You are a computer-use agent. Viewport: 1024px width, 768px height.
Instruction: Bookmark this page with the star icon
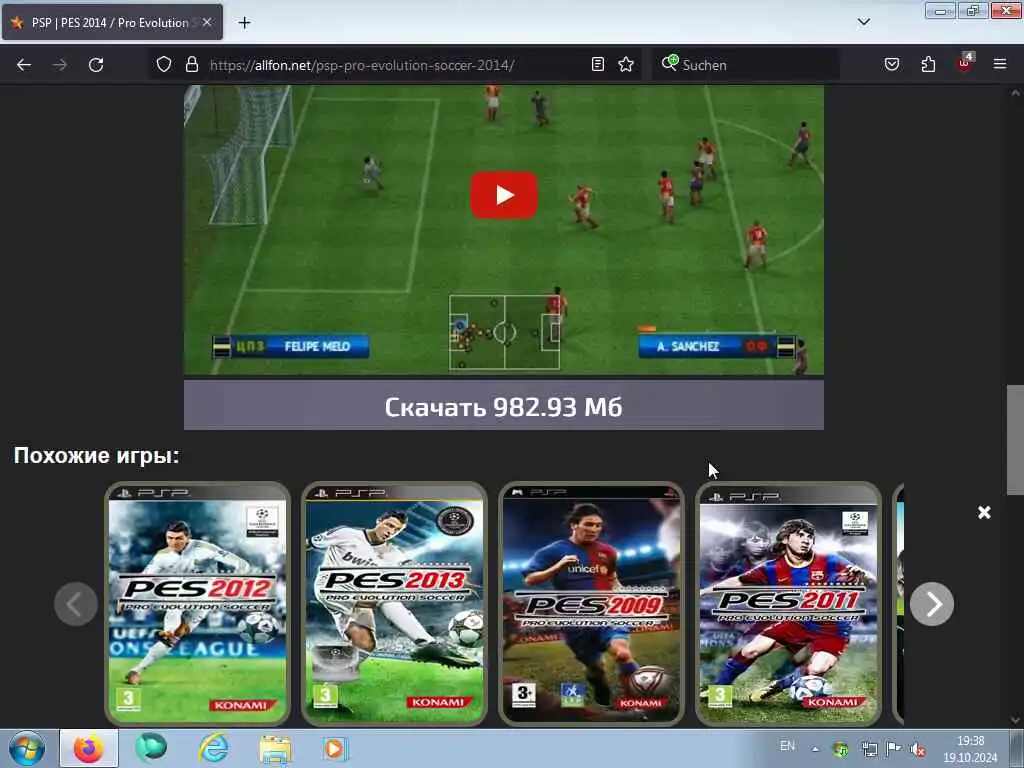626,64
